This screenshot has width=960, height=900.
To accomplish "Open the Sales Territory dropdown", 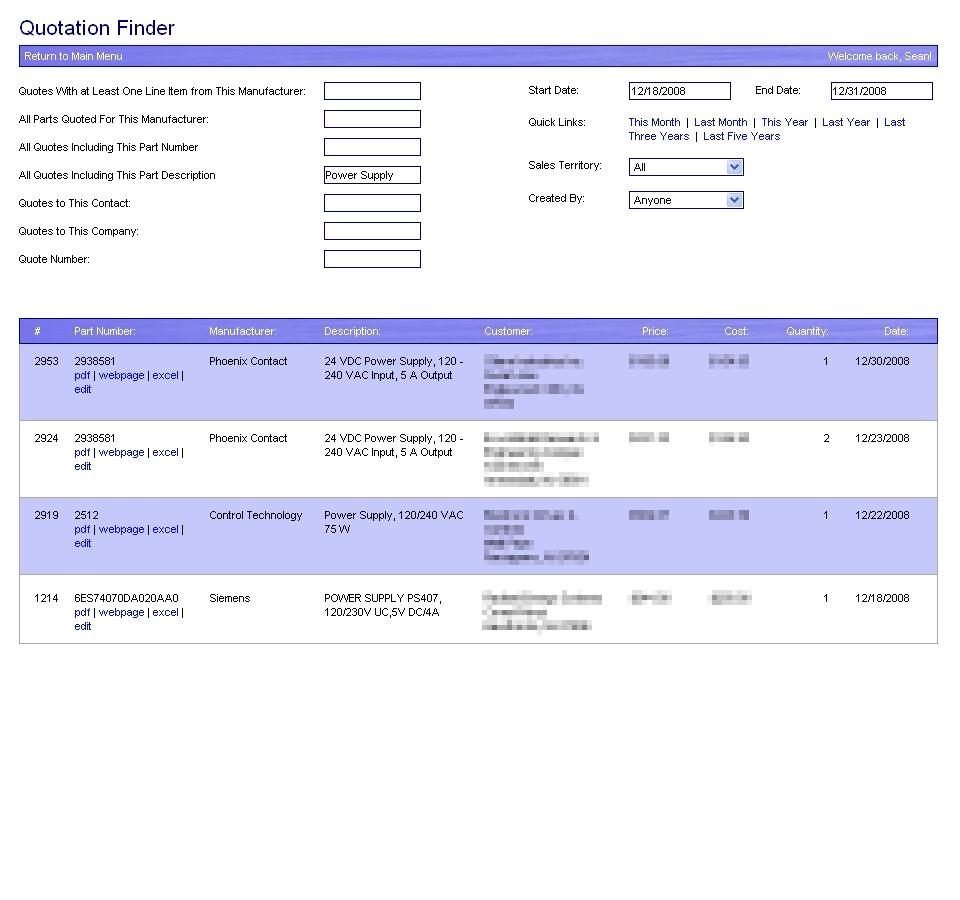I will point(686,167).
